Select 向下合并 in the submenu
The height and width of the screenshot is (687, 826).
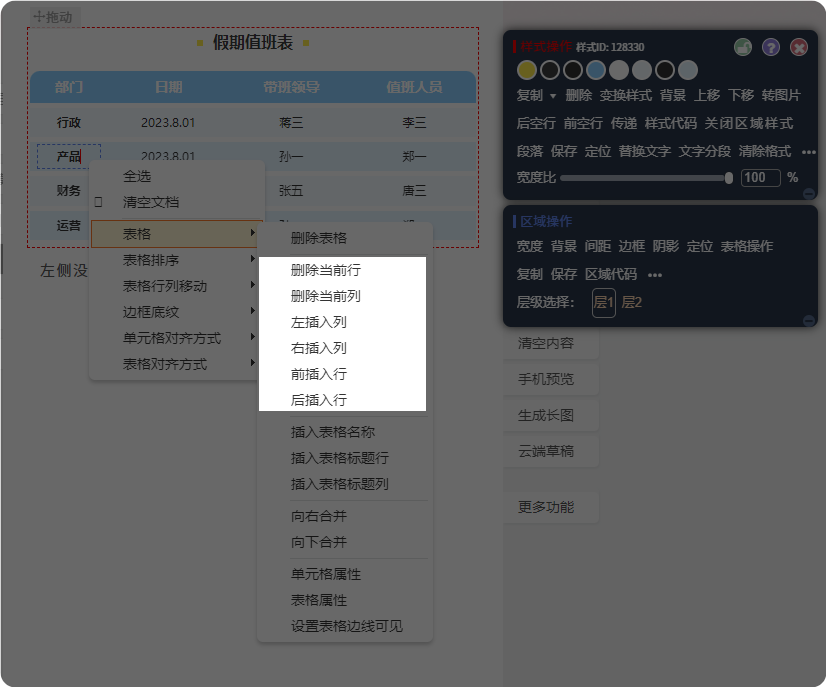point(319,542)
